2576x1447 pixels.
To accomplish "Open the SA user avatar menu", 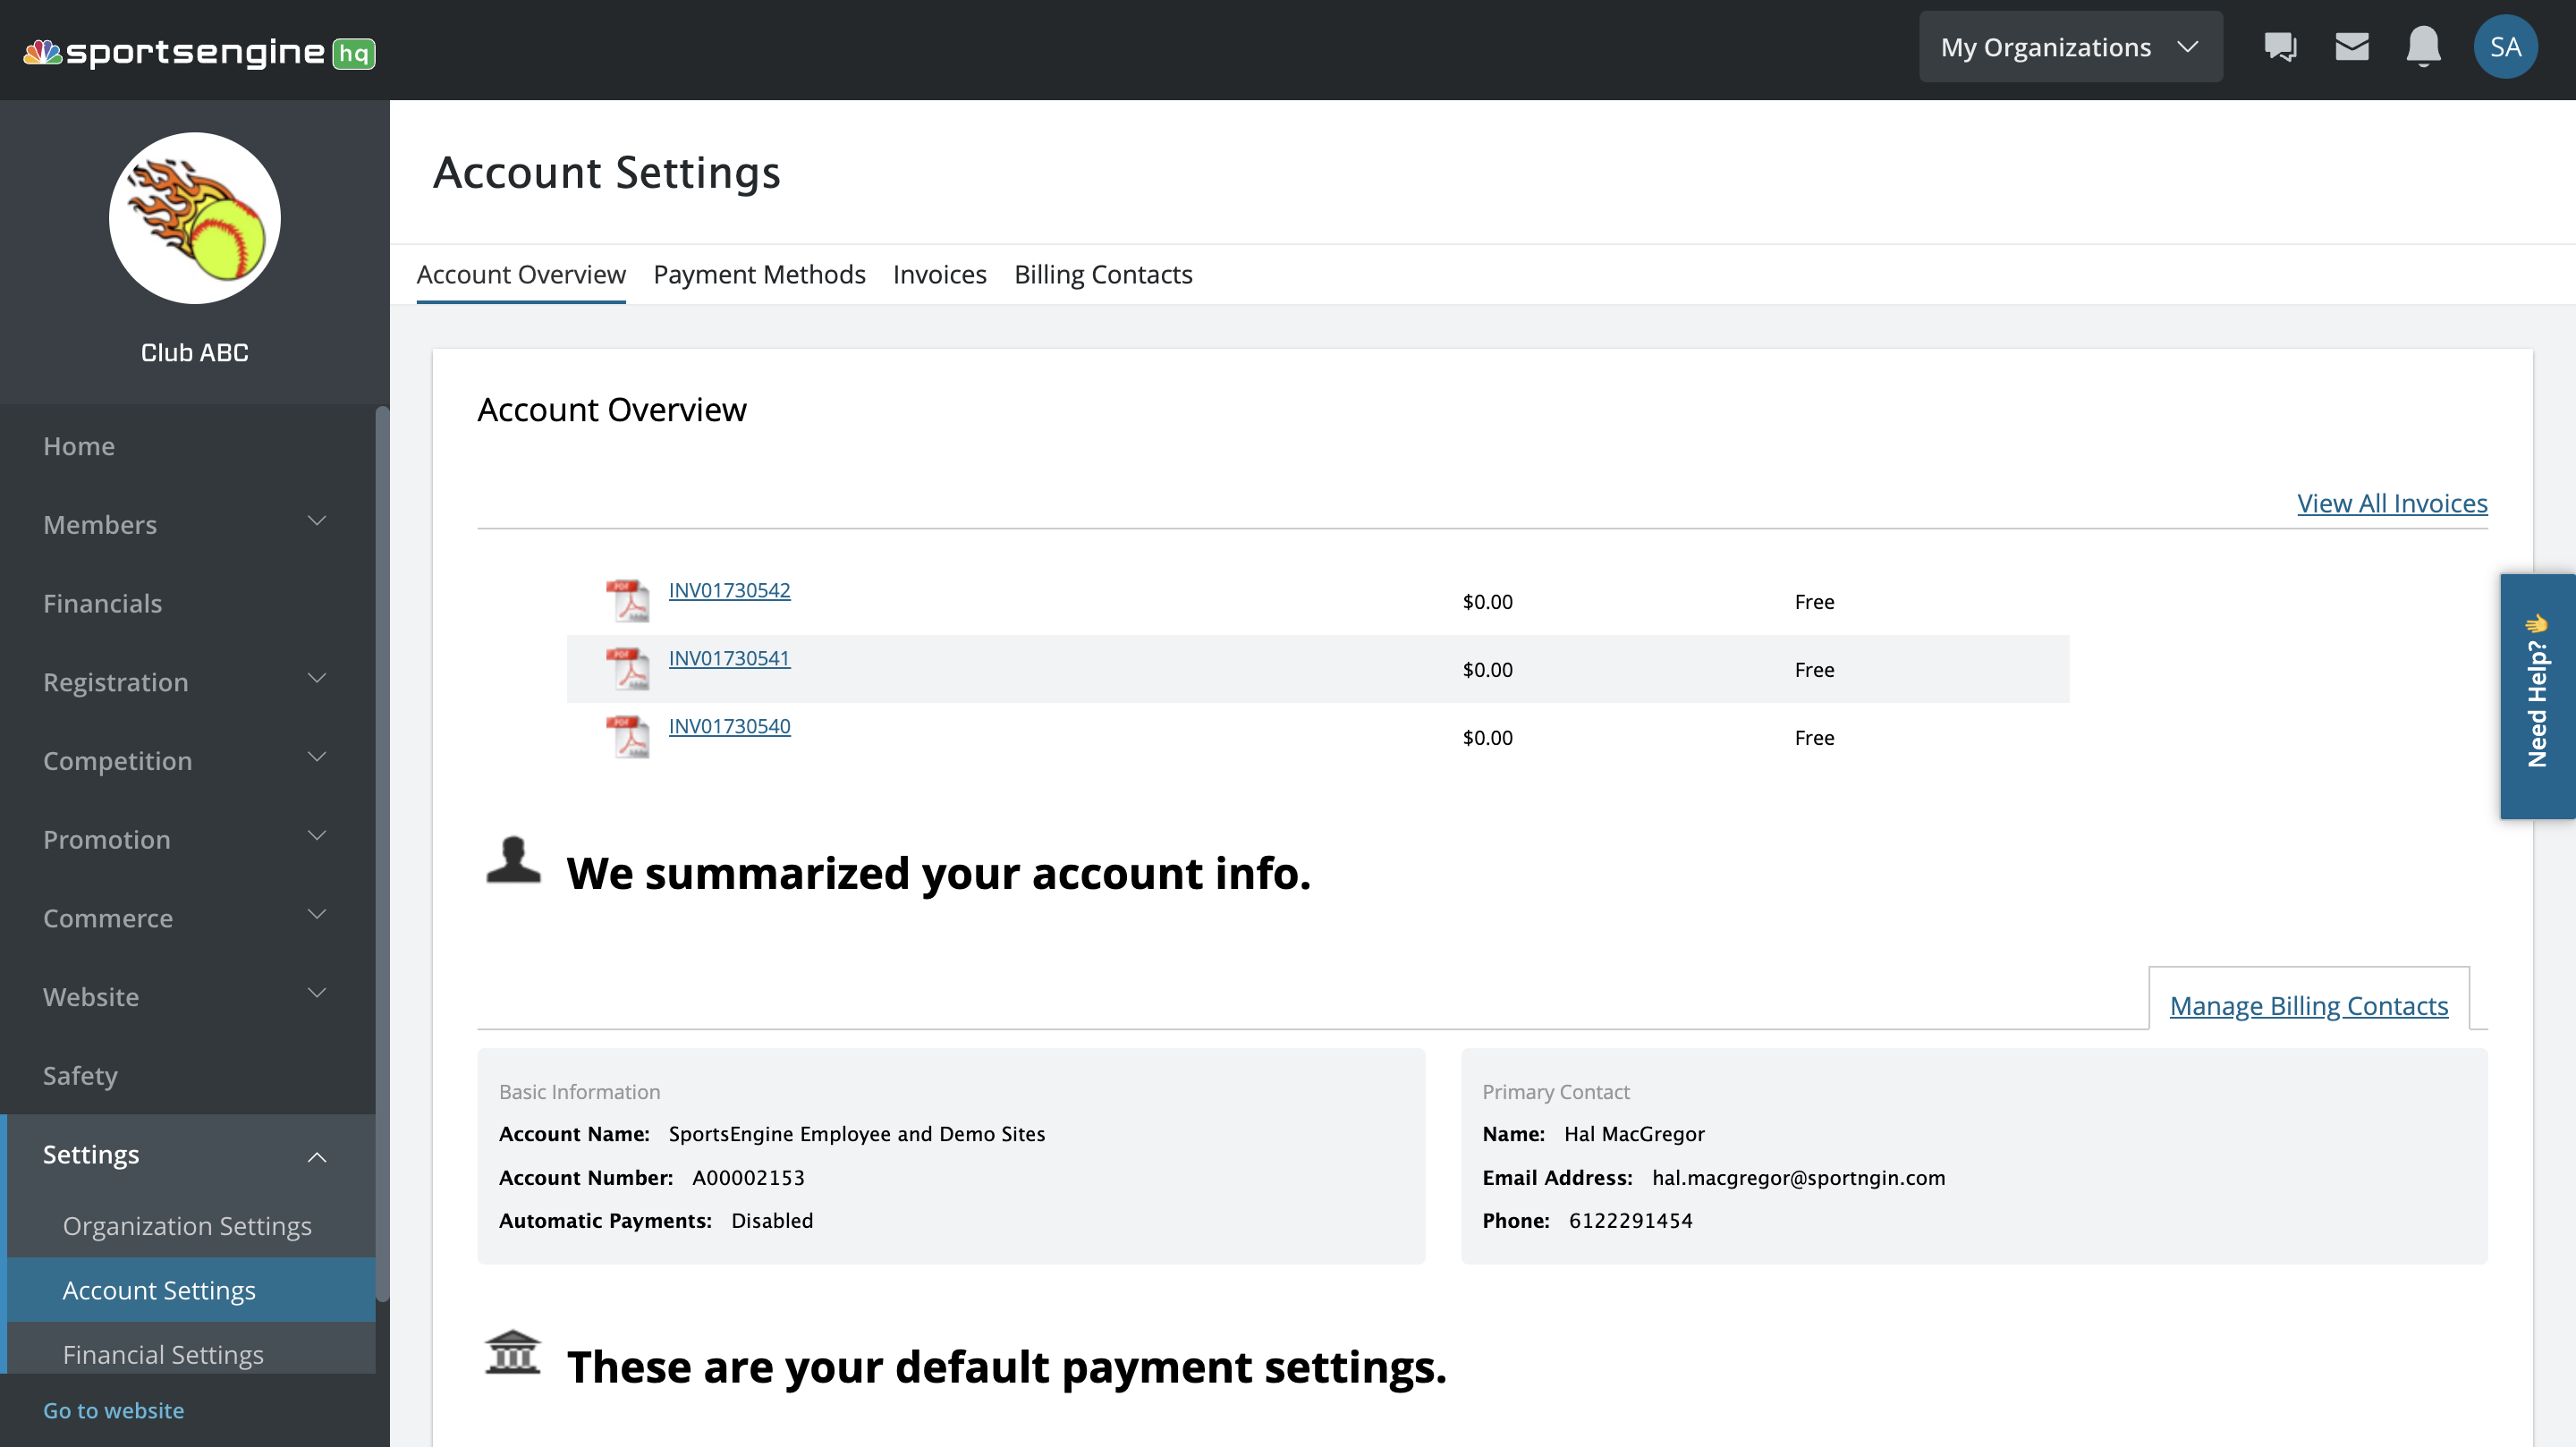I will click(x=2505, y=47).
